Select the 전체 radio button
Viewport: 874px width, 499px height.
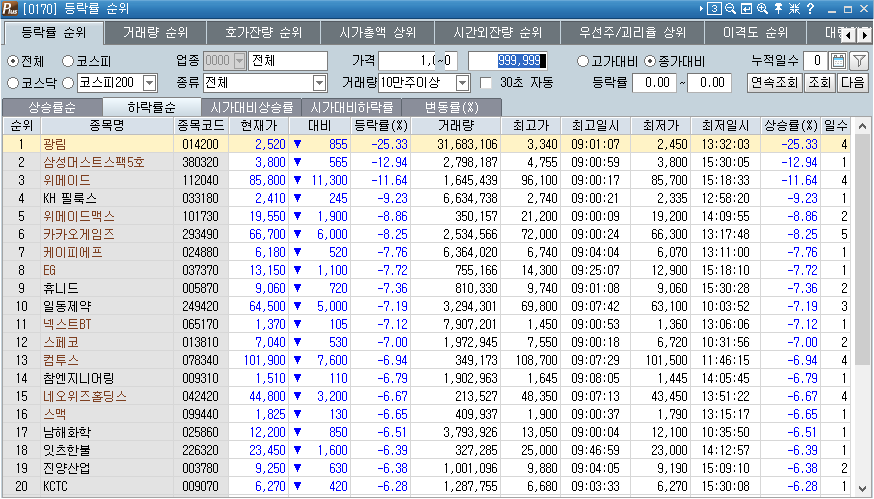[13, 61]
